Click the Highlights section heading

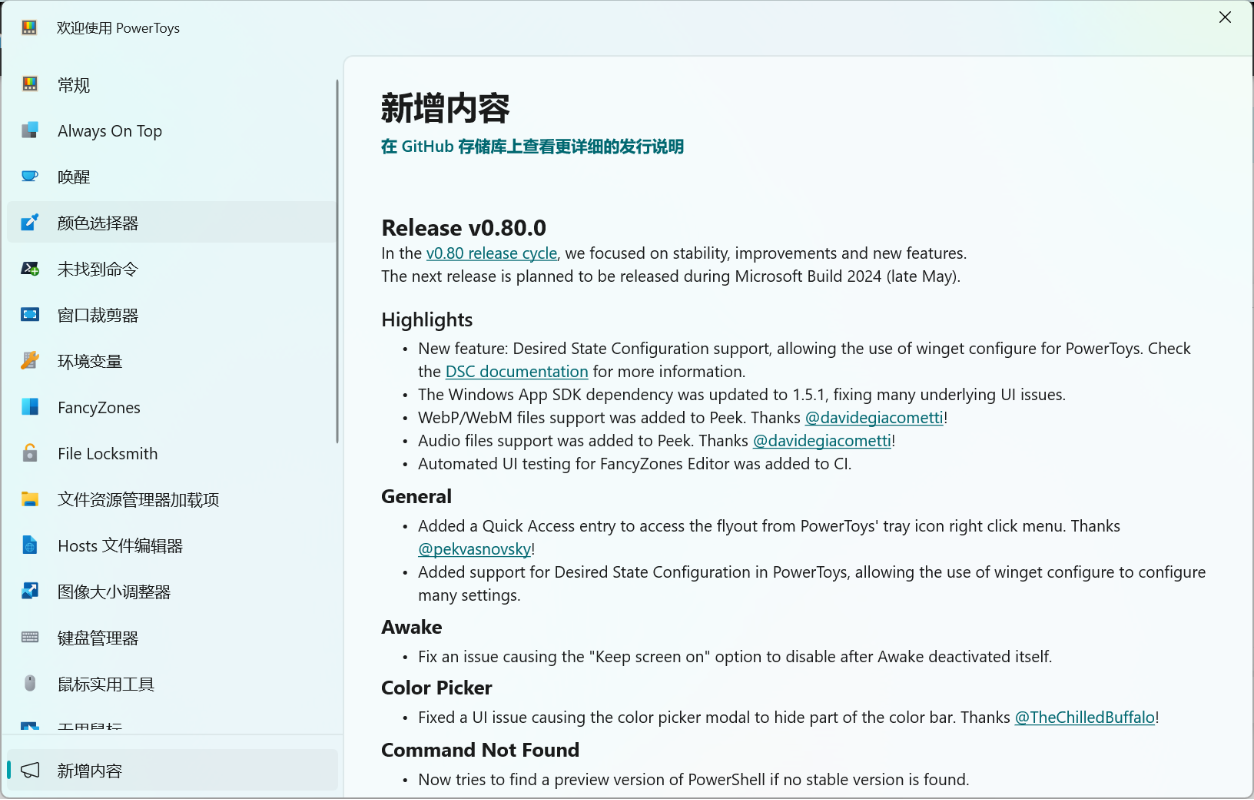(x=427, y=319)
